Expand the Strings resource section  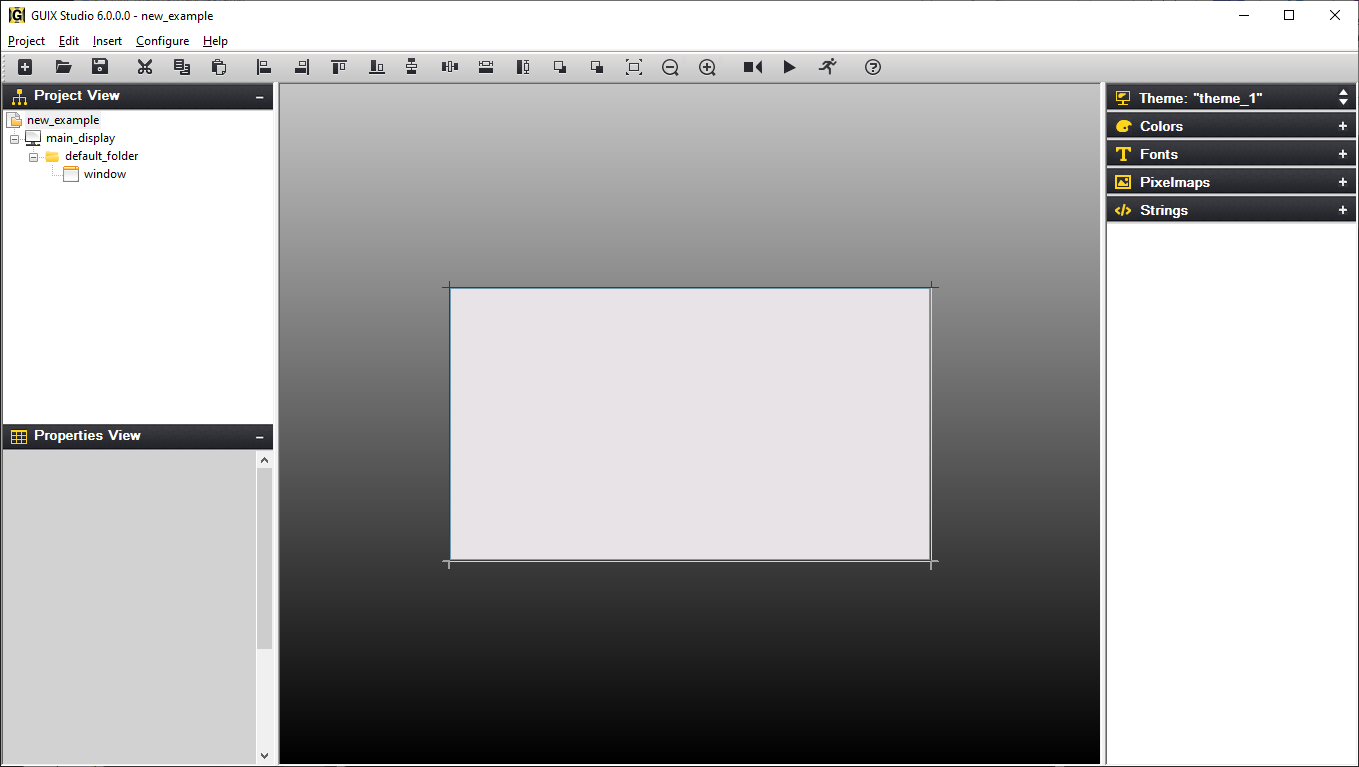tap(1342, 209)
